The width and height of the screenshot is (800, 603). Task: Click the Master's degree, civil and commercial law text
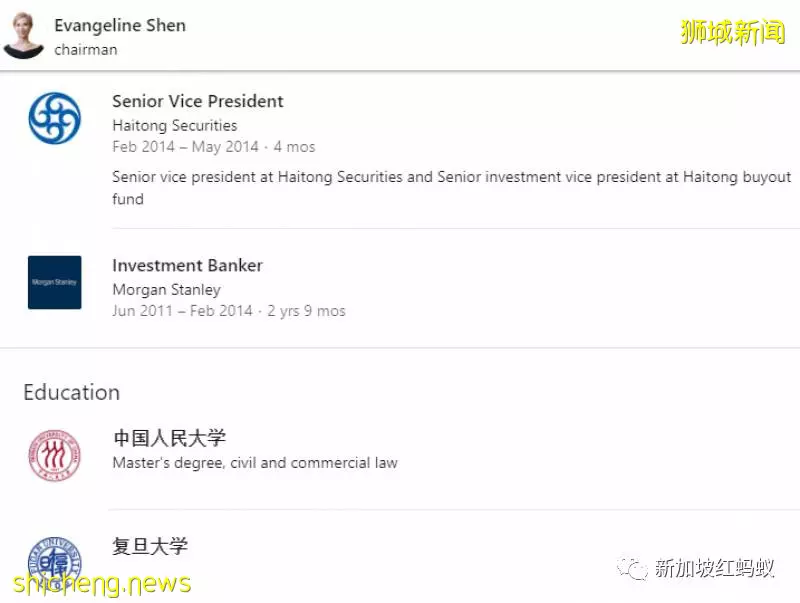coord(255,463)
